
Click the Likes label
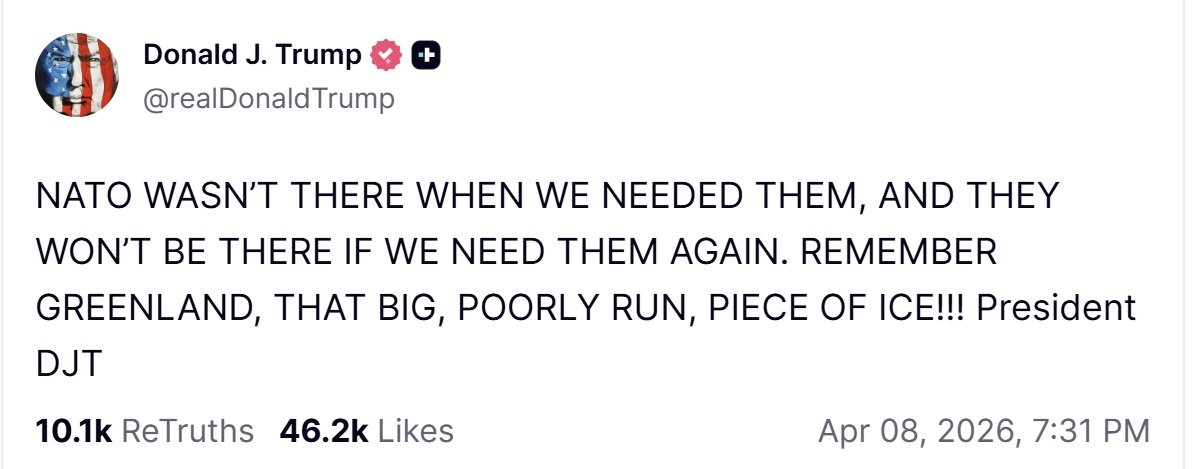coord(416,431)
